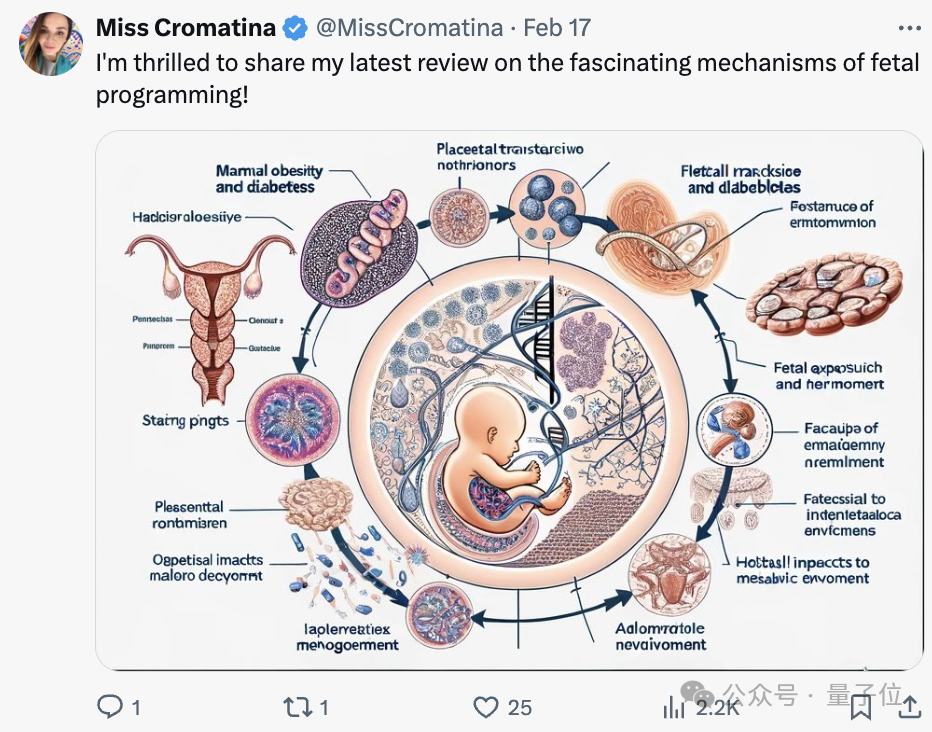Click the retweet arrows icon
932x732 pixels.
(298, 707)
